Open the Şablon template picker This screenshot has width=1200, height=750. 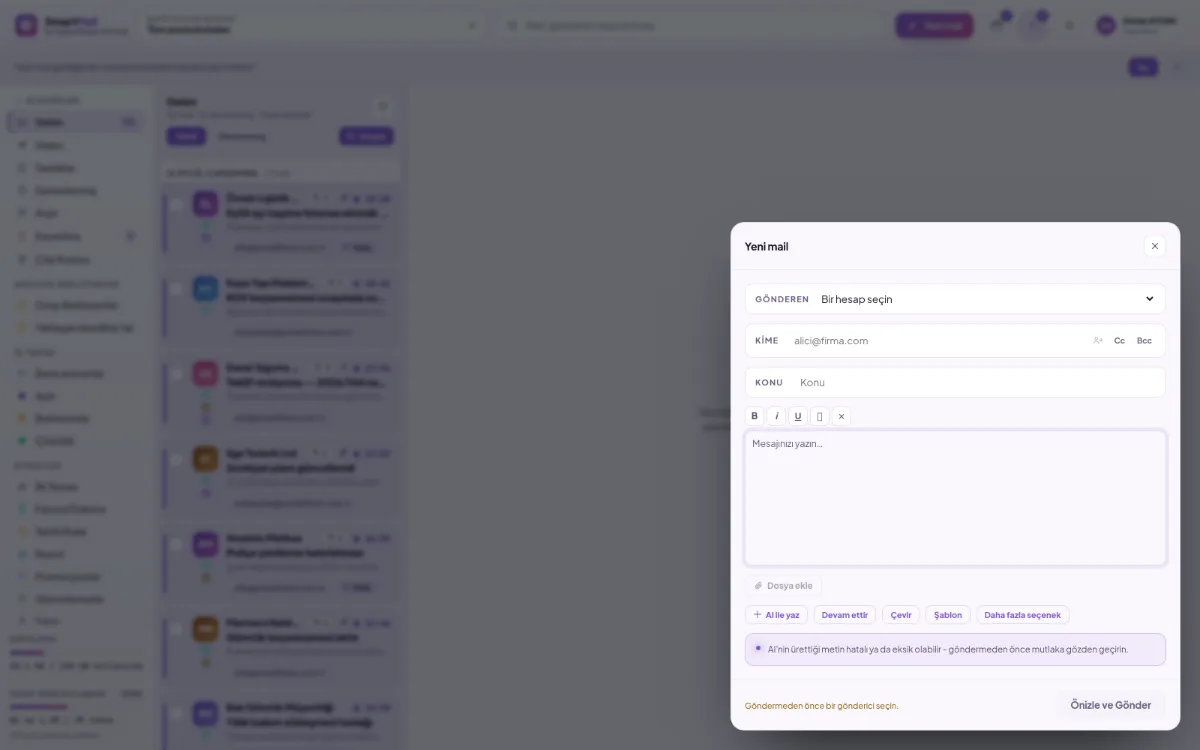click(x=948, y=615)
